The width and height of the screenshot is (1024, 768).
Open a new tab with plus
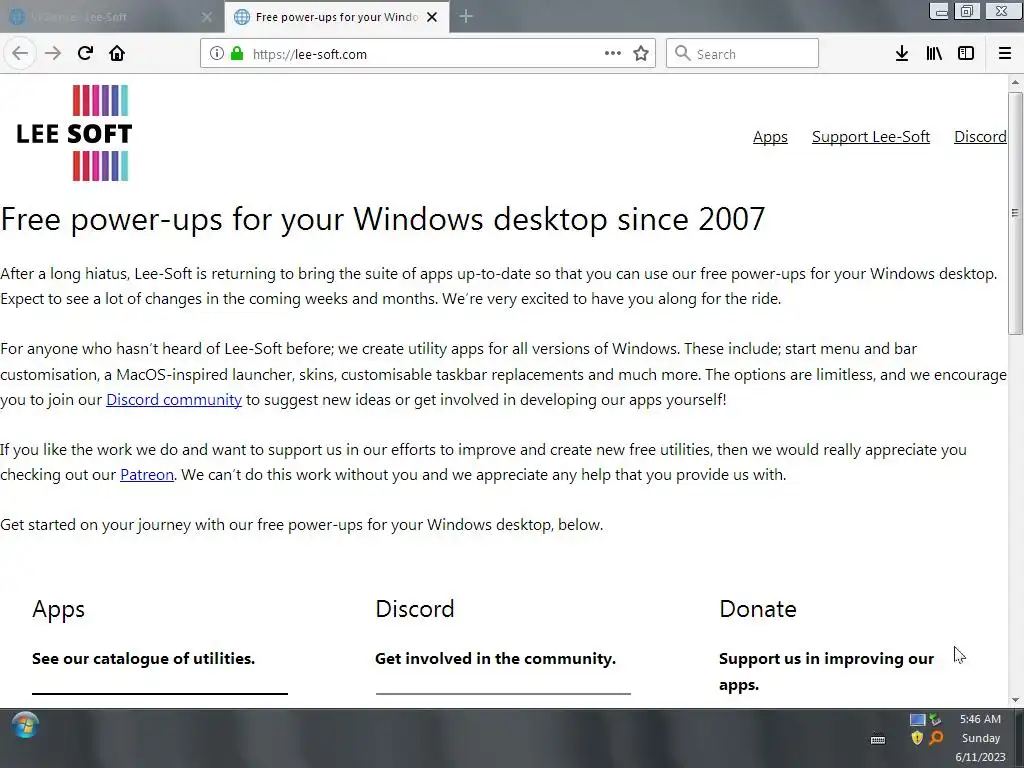[x=466, y=17]
